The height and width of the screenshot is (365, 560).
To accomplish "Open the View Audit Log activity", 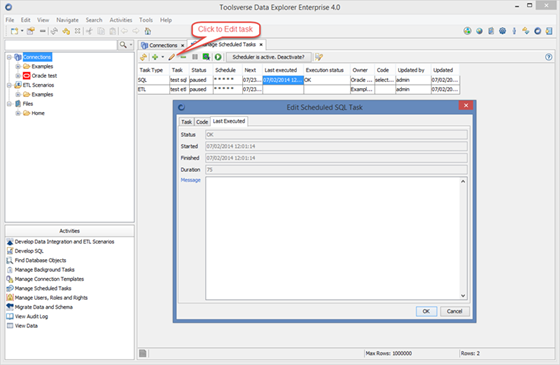I will (x=31, y=316).
